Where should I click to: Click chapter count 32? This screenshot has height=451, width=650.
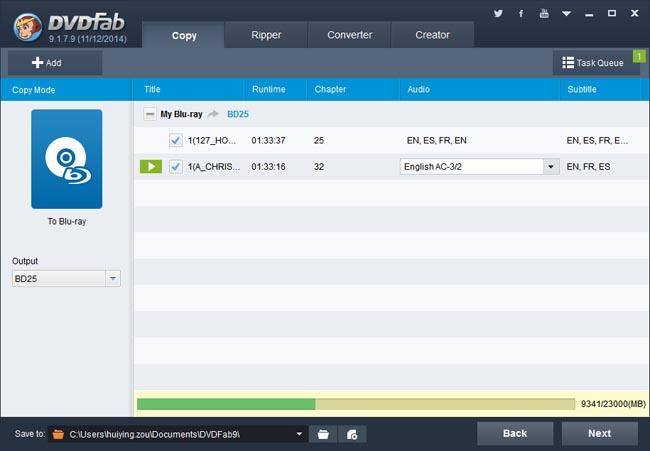[x=319, y=167]
